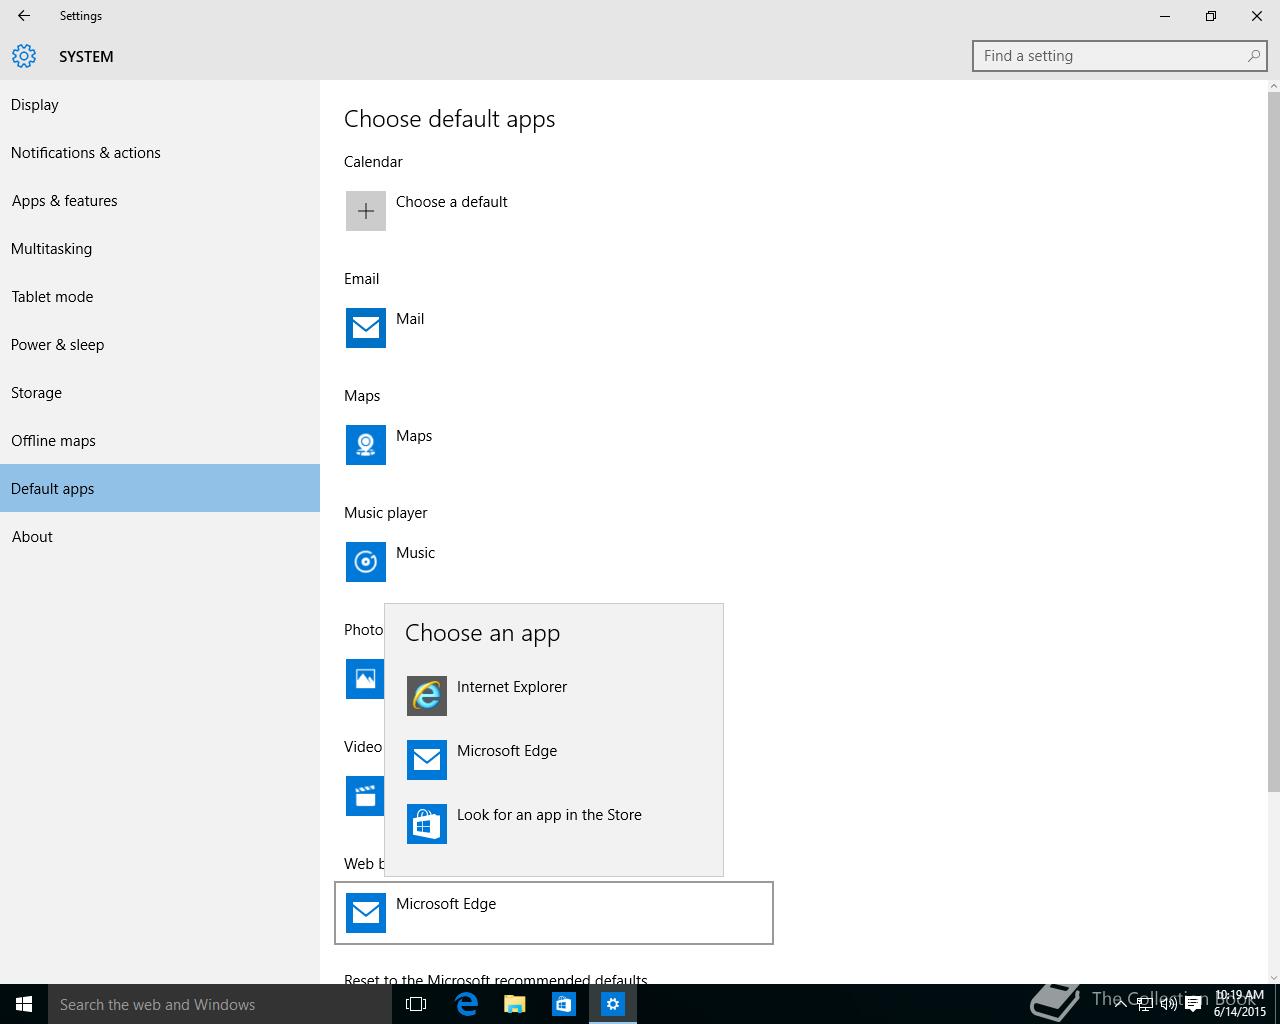This screenshot has height=1024, width=1280.
Task: Open the Action Center notification icon
Action: [1193, 1005]
